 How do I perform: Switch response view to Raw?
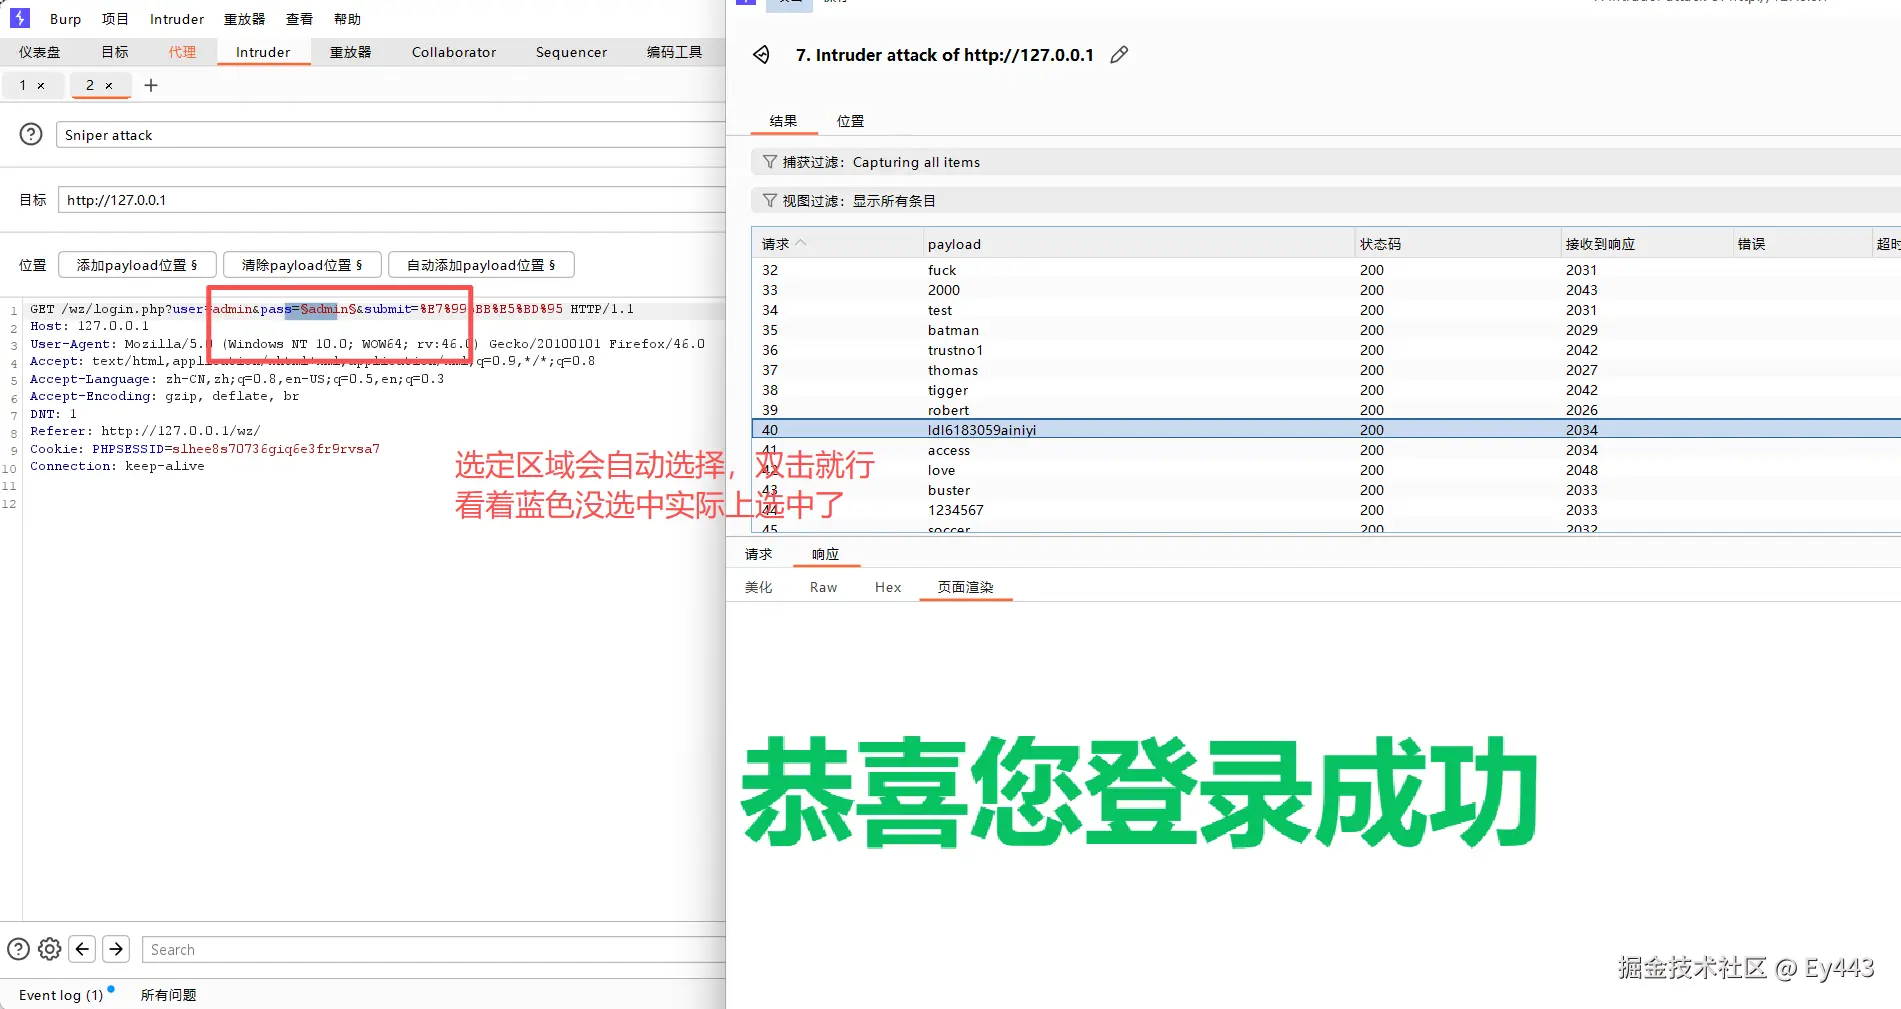click(x=823, y=587)
